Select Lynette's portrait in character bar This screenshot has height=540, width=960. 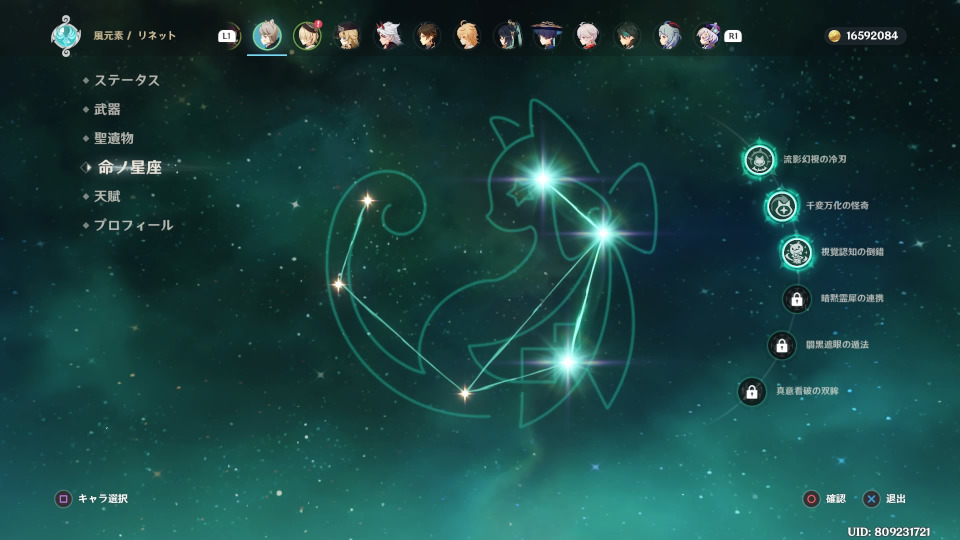point(267,36)
